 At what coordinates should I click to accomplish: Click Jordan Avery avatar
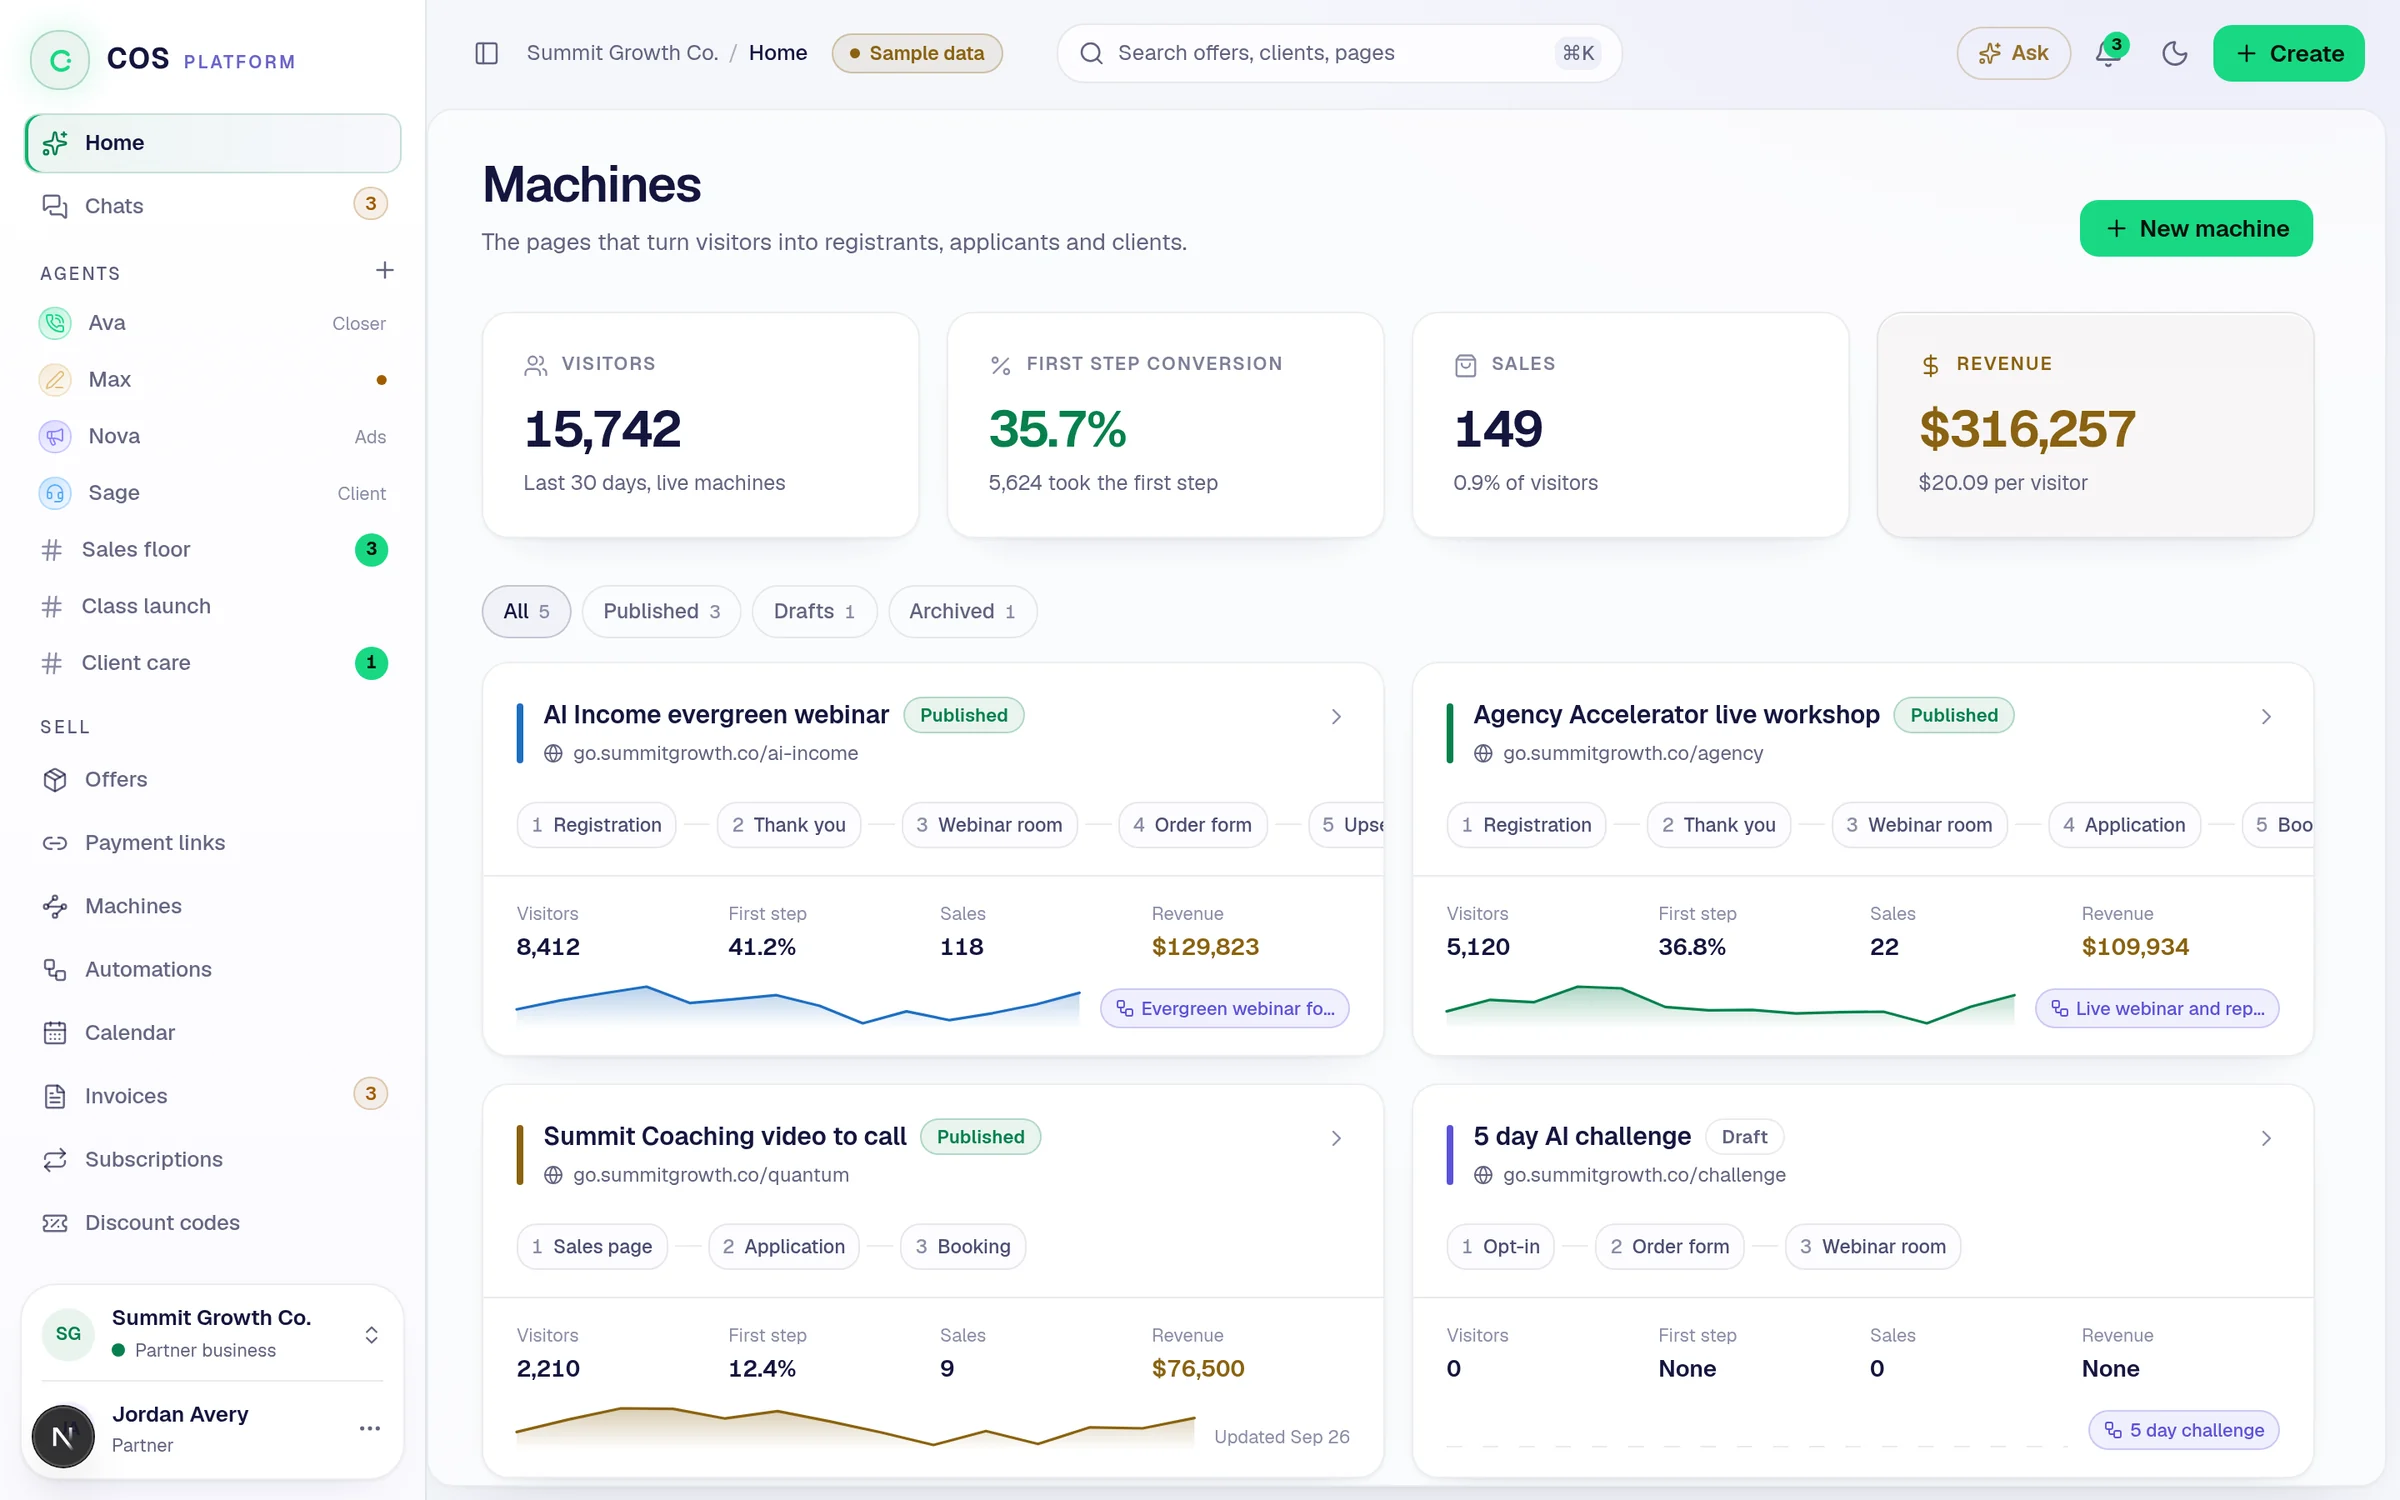pos(63,1436)
